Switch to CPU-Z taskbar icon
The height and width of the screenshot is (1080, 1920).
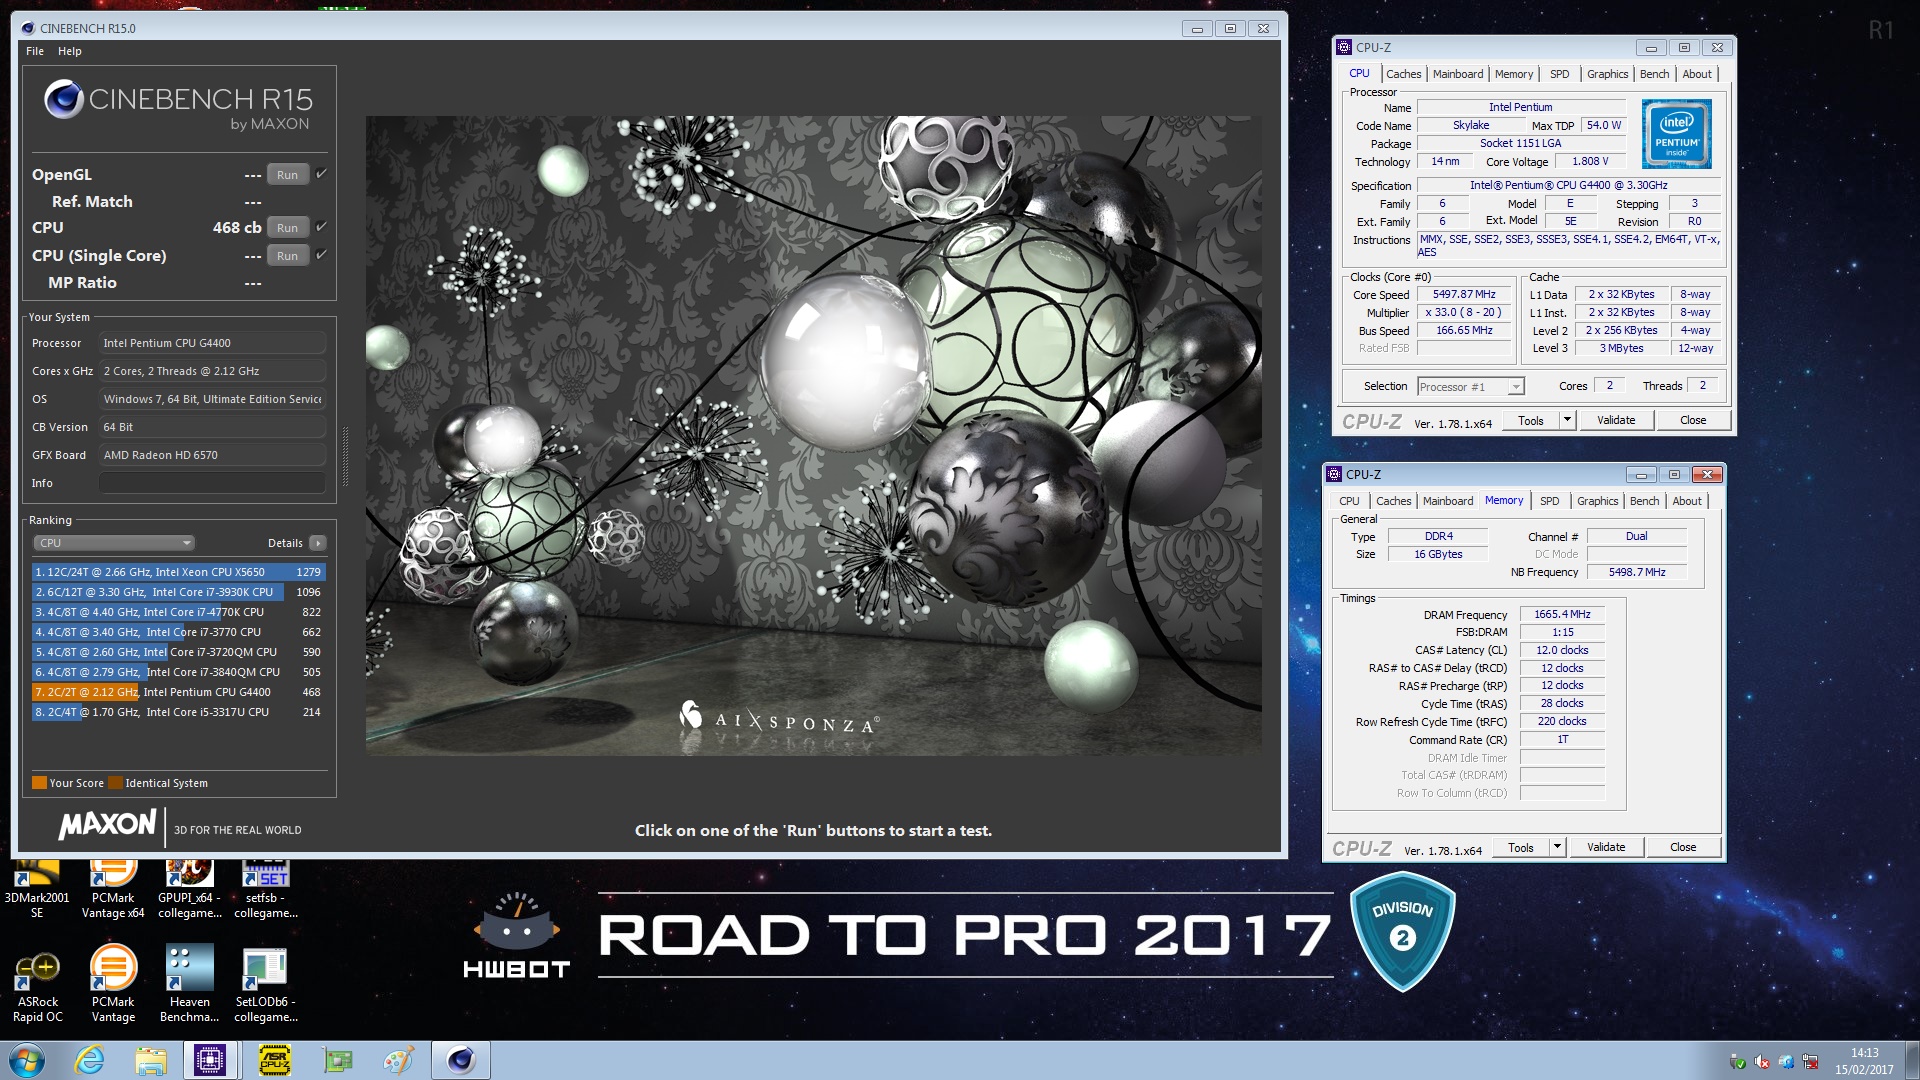click(210, 1060)
